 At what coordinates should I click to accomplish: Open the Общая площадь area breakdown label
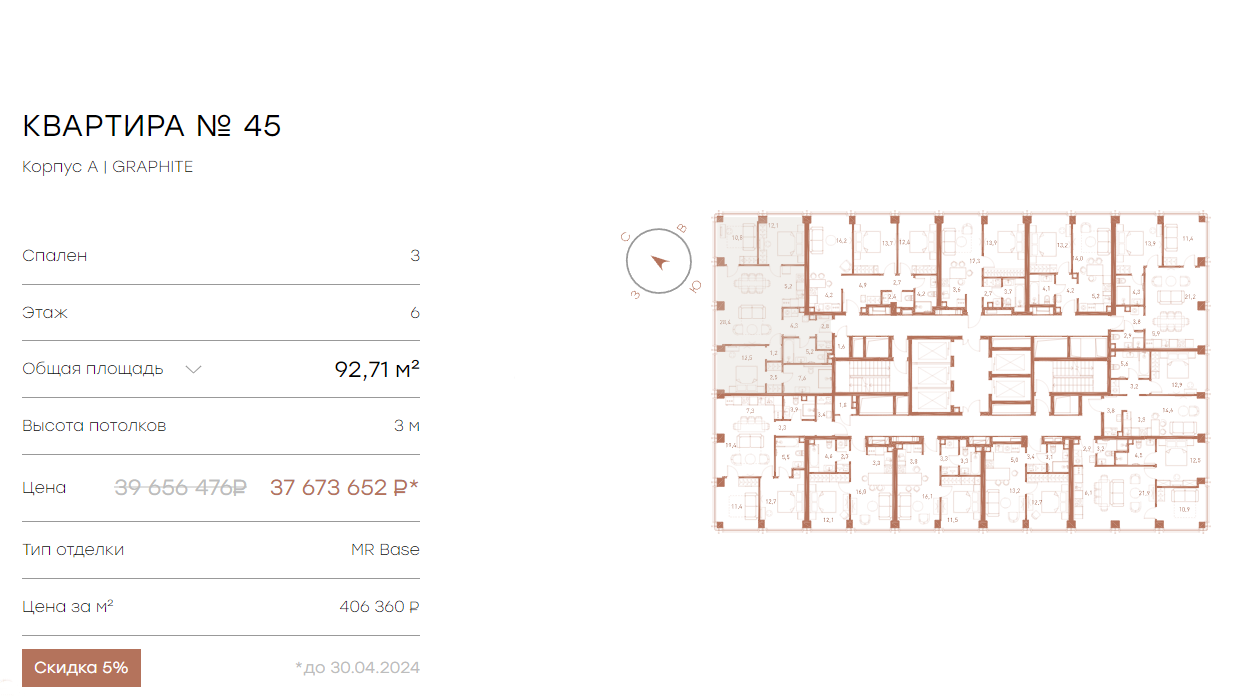click(93, 369)
